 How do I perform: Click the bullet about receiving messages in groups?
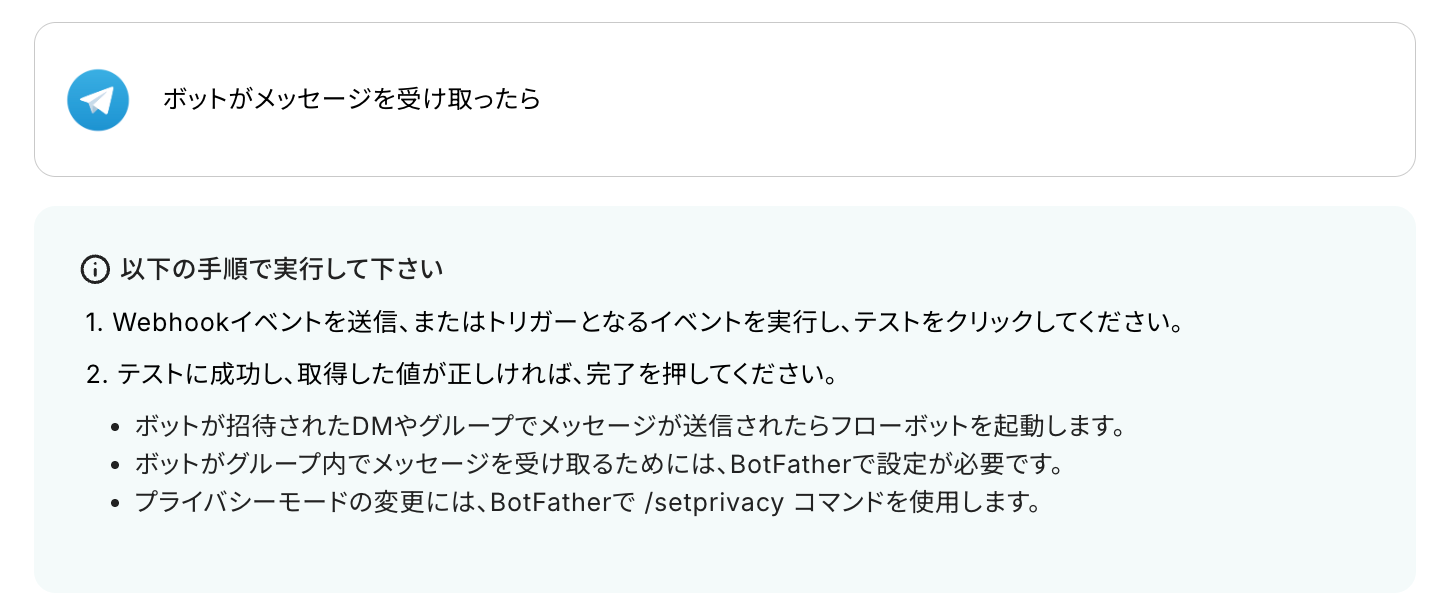[x=597, y=465]
